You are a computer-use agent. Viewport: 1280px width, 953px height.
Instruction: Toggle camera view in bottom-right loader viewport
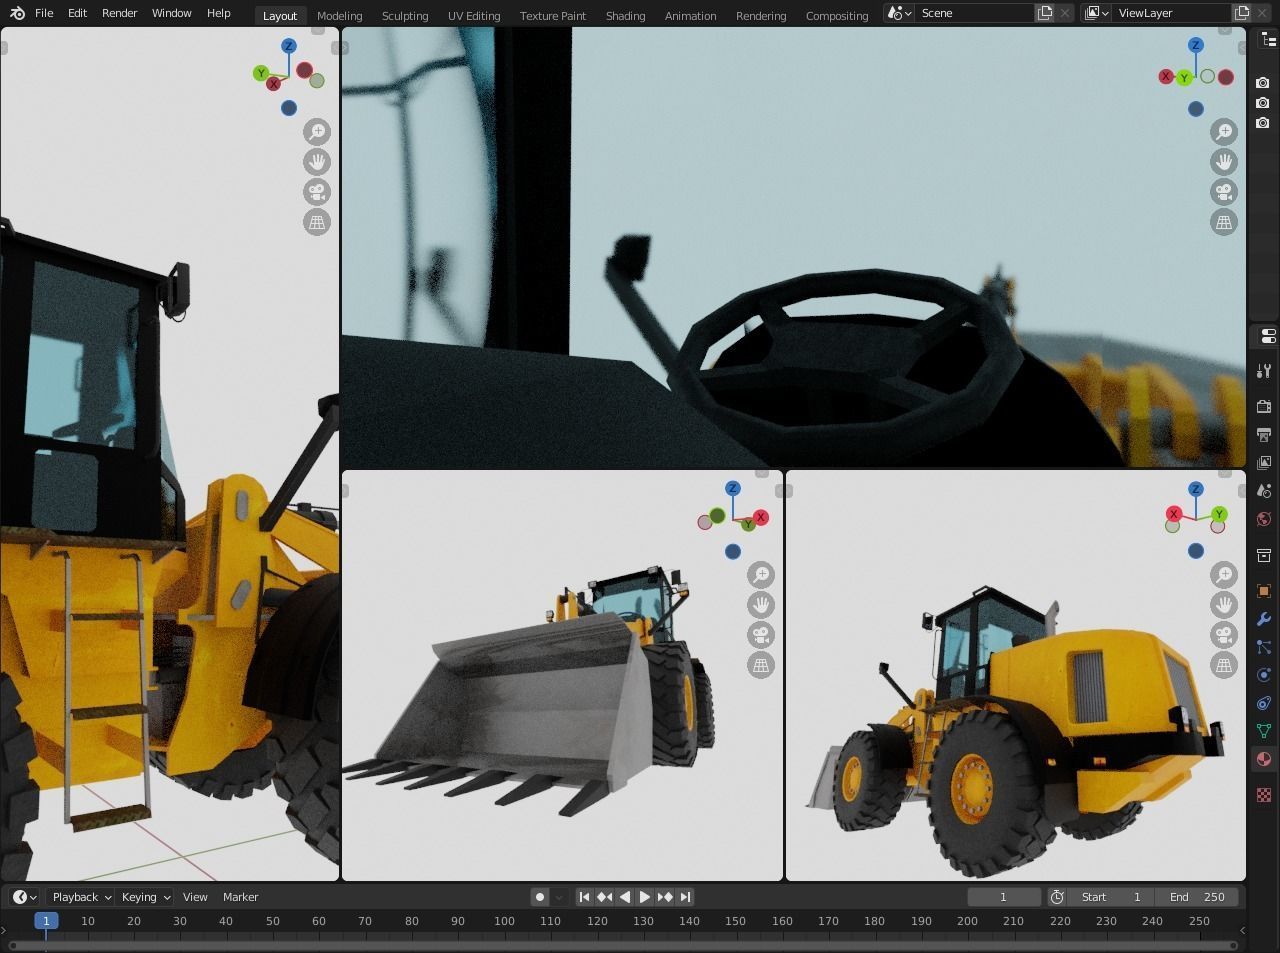[x=1224, y=635]
